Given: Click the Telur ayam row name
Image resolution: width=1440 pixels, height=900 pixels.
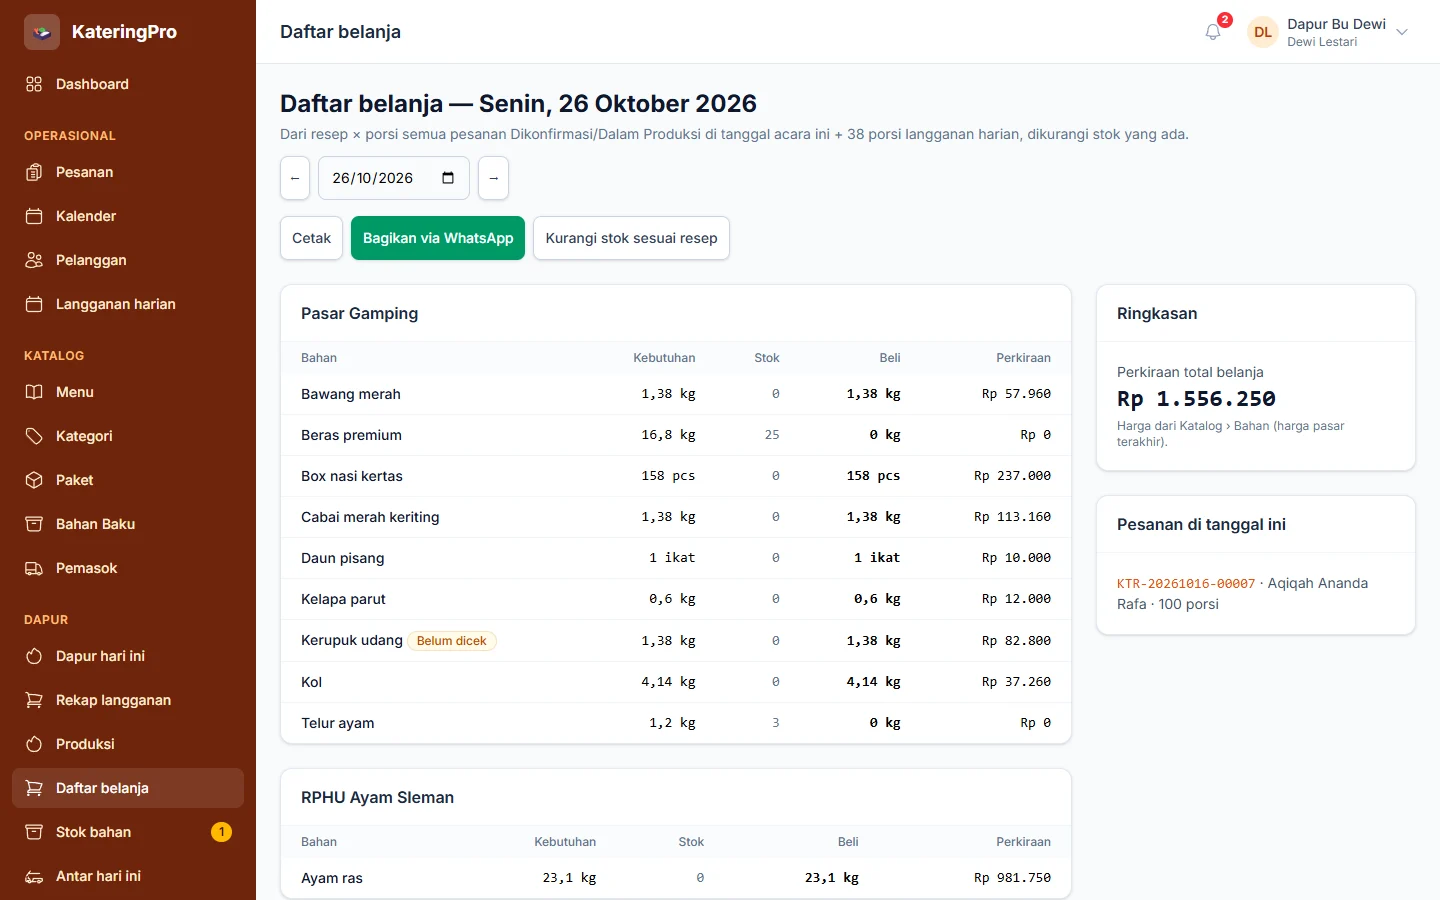Looking at the screenshot, I should pyautogui.click(x=338, y=723).
